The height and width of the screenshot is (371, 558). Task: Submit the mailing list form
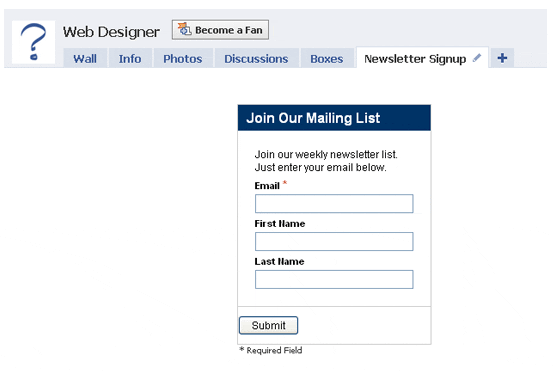tap(268, 325)
